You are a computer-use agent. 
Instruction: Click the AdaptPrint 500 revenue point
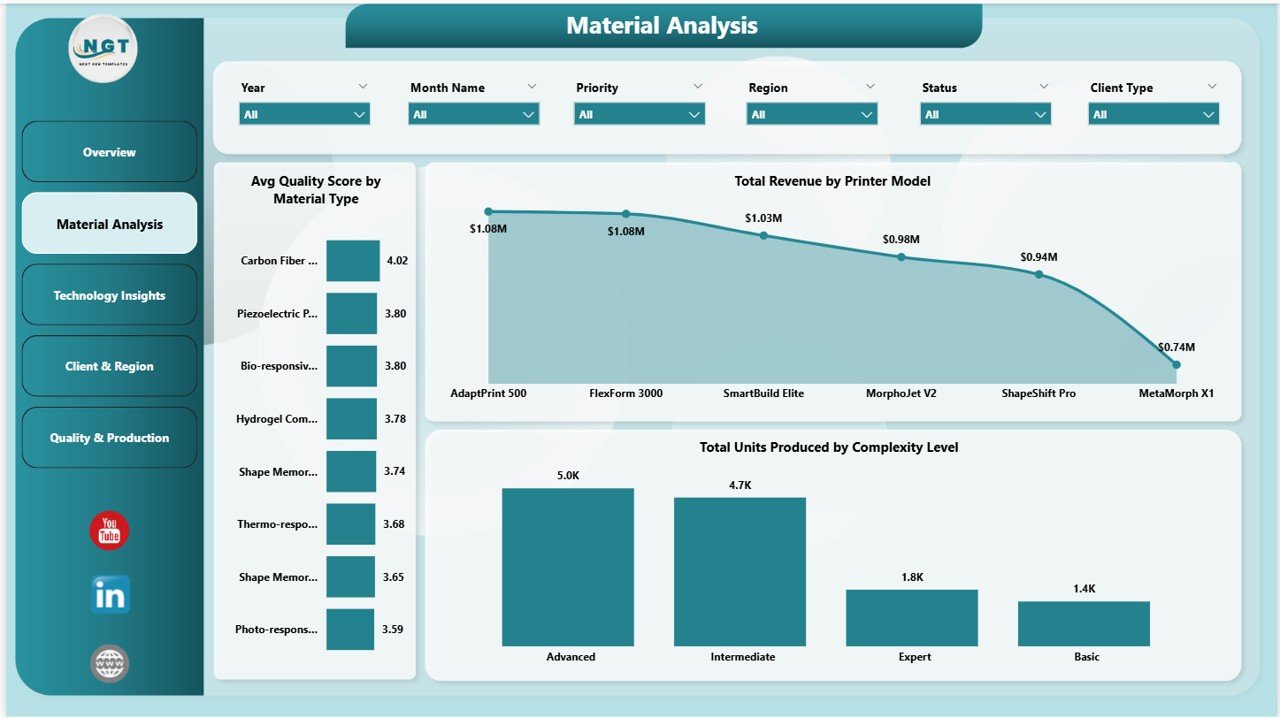click(x=488, y=211)
